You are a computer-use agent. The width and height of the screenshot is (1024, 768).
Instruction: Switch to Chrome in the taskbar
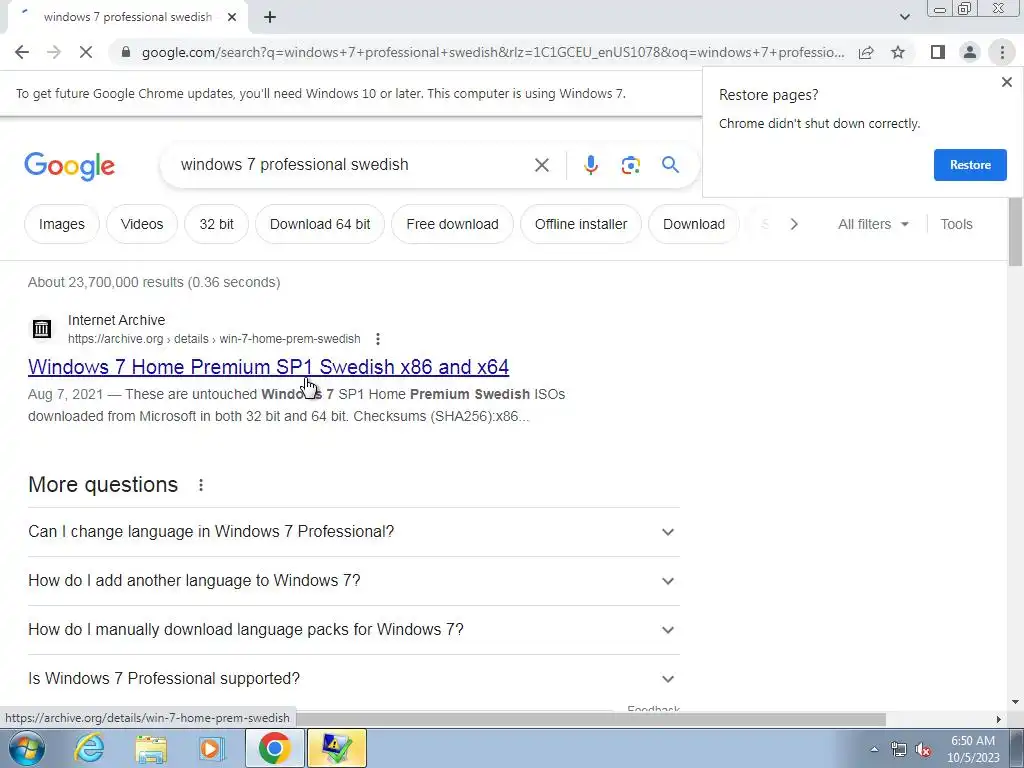coord(274,748)
